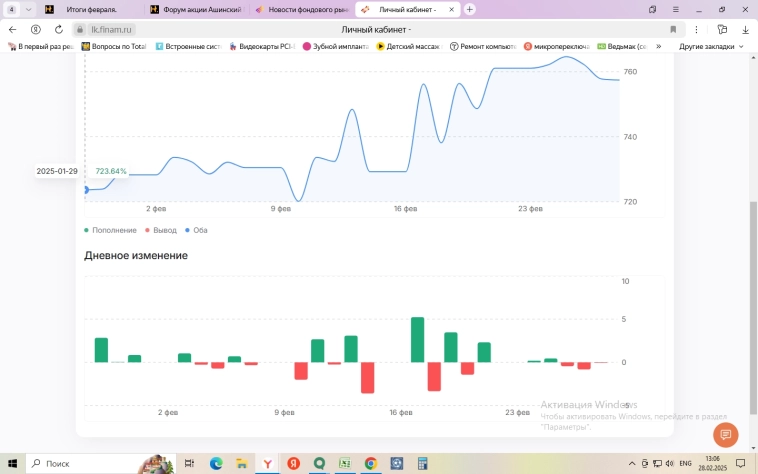Open the orange chat support button
758x474 pixels.
(725, 435)
